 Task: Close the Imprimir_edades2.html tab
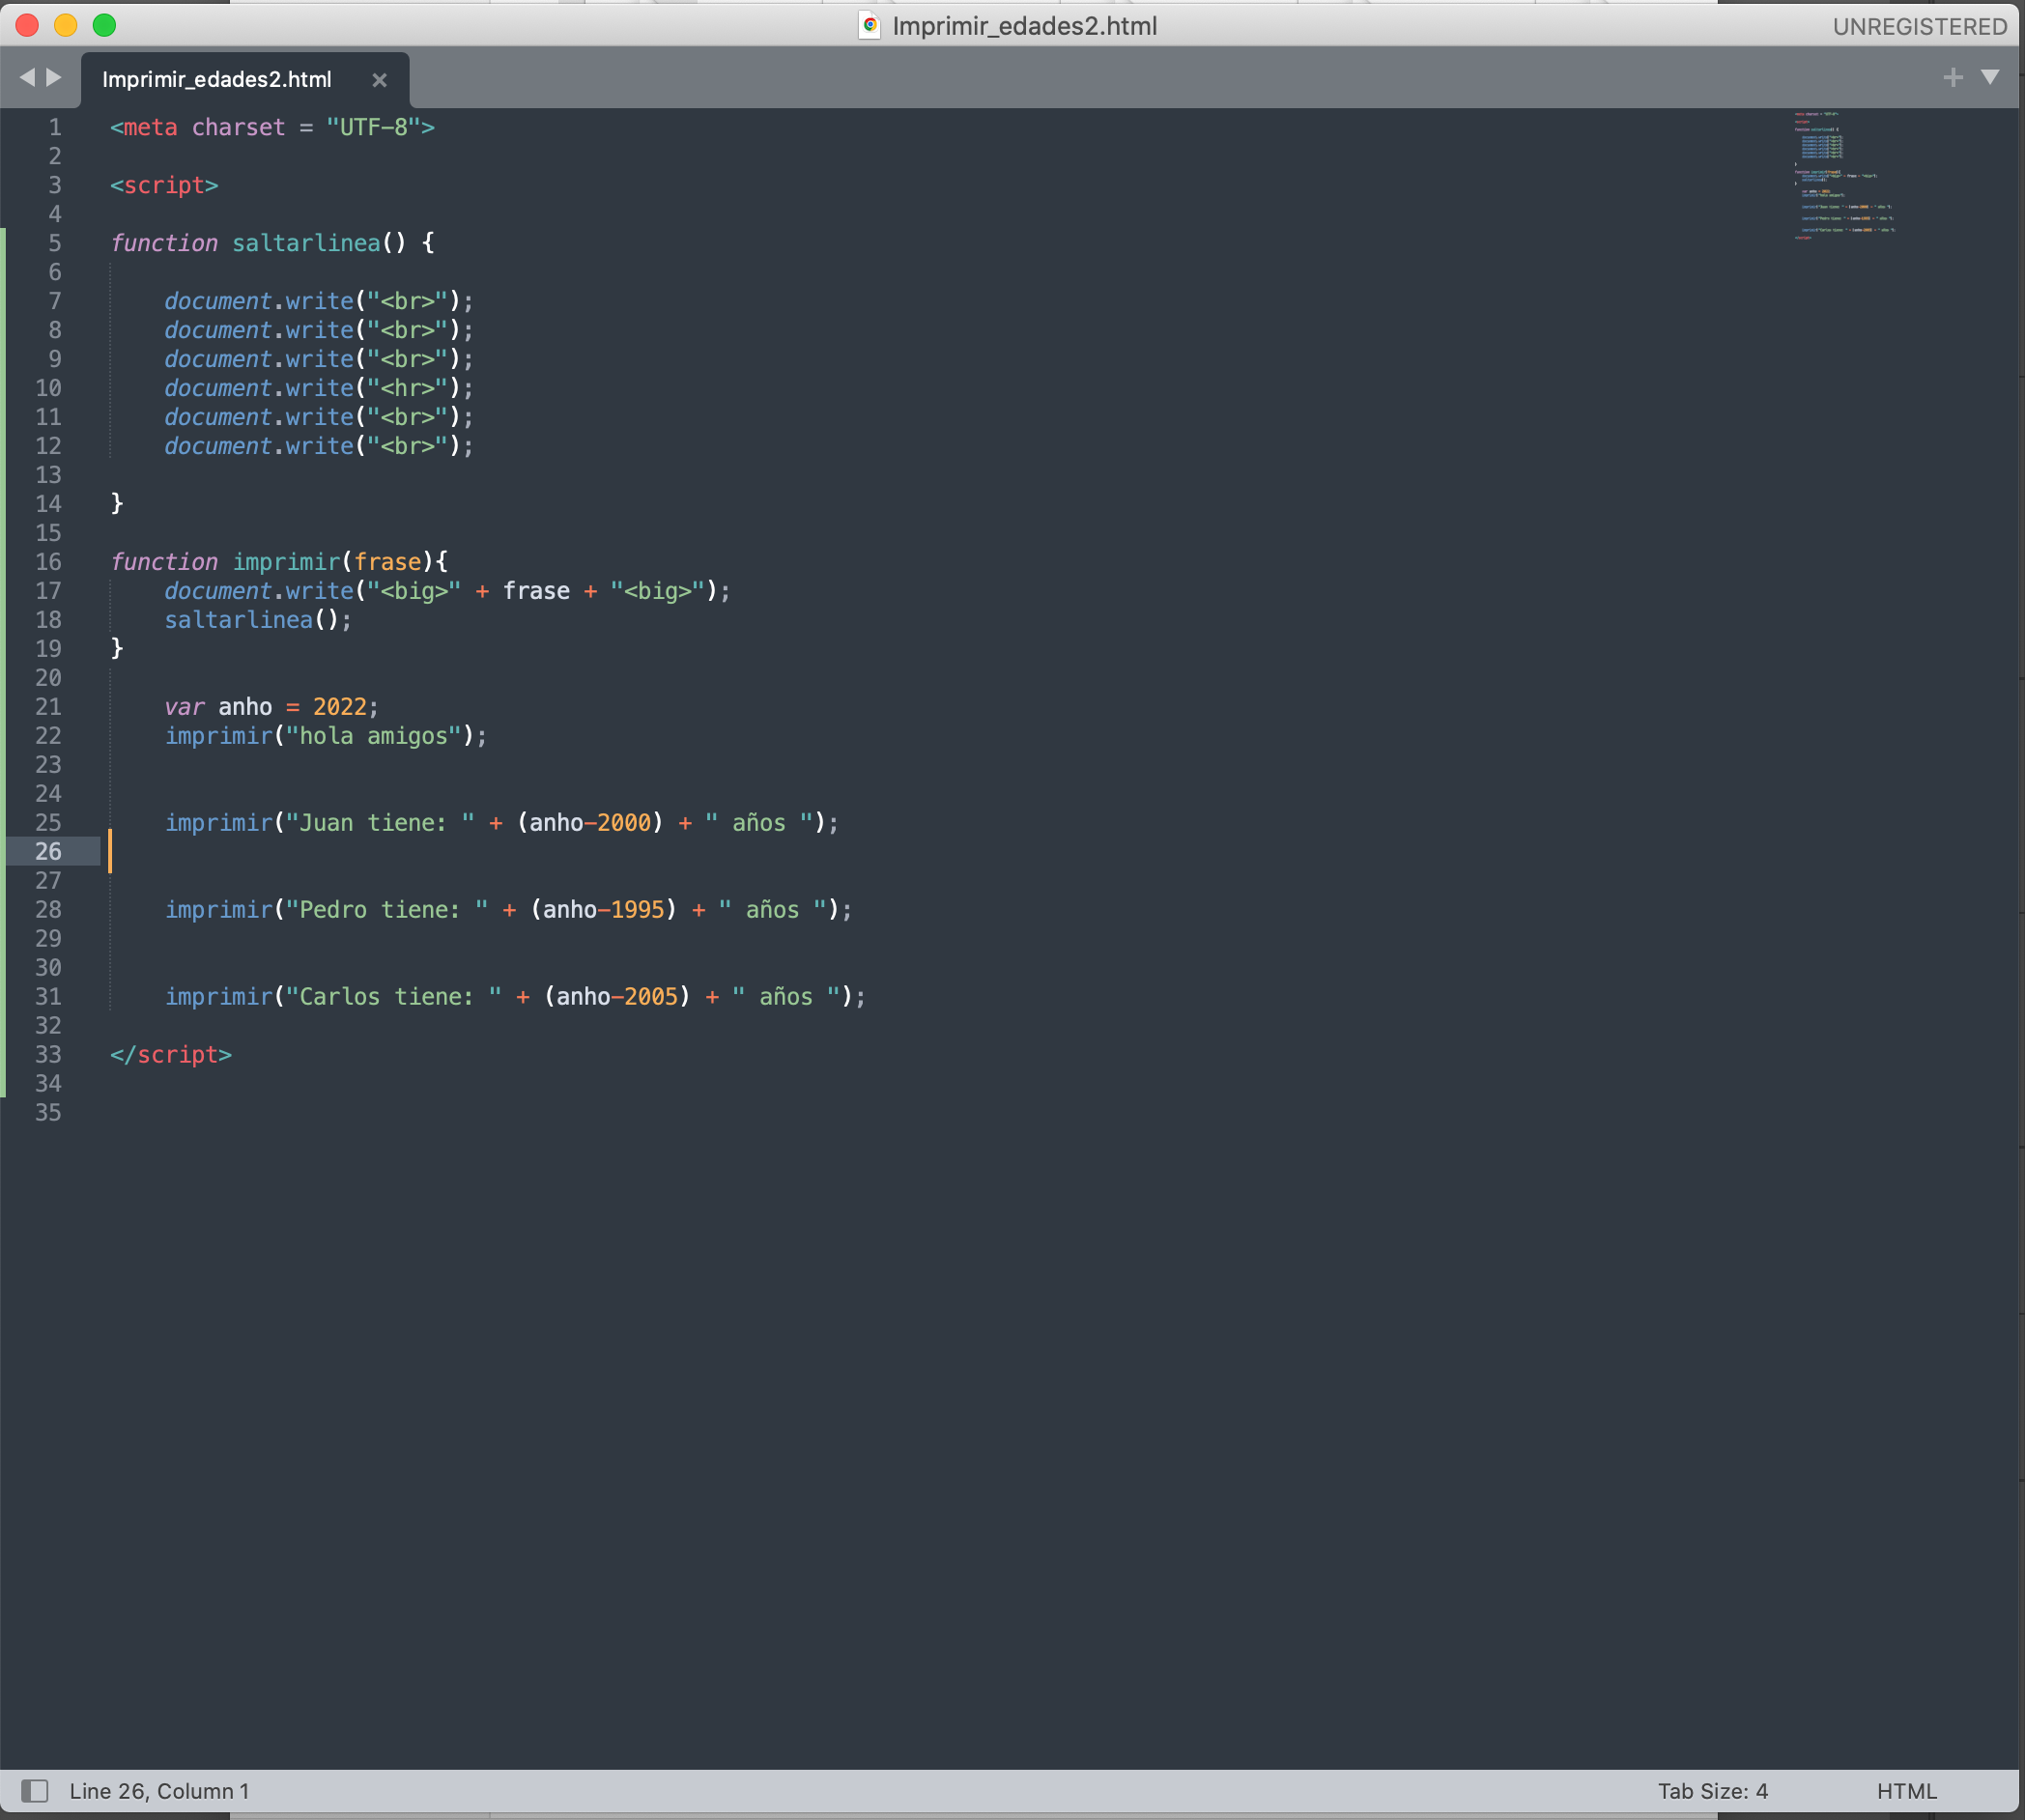(379, 80)
